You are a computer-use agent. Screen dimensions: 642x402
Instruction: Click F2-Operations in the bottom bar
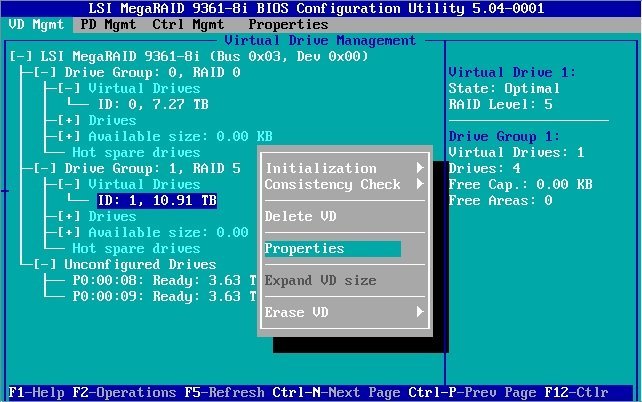pyautogui.click(x=124, y=393)
